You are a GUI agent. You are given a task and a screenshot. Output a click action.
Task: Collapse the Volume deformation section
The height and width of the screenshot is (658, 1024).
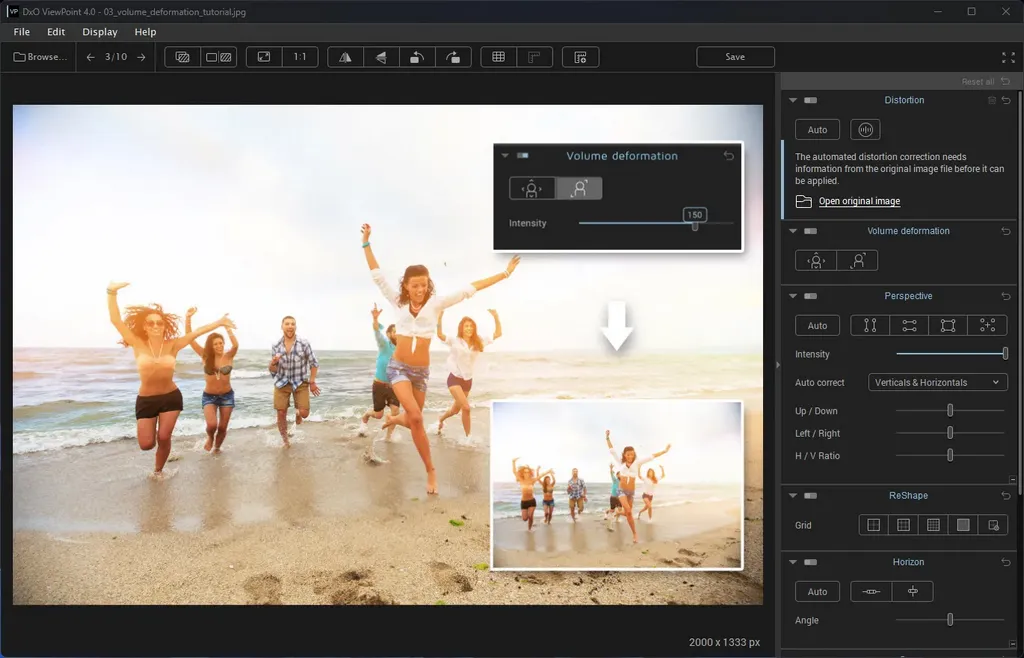point(793,231)
